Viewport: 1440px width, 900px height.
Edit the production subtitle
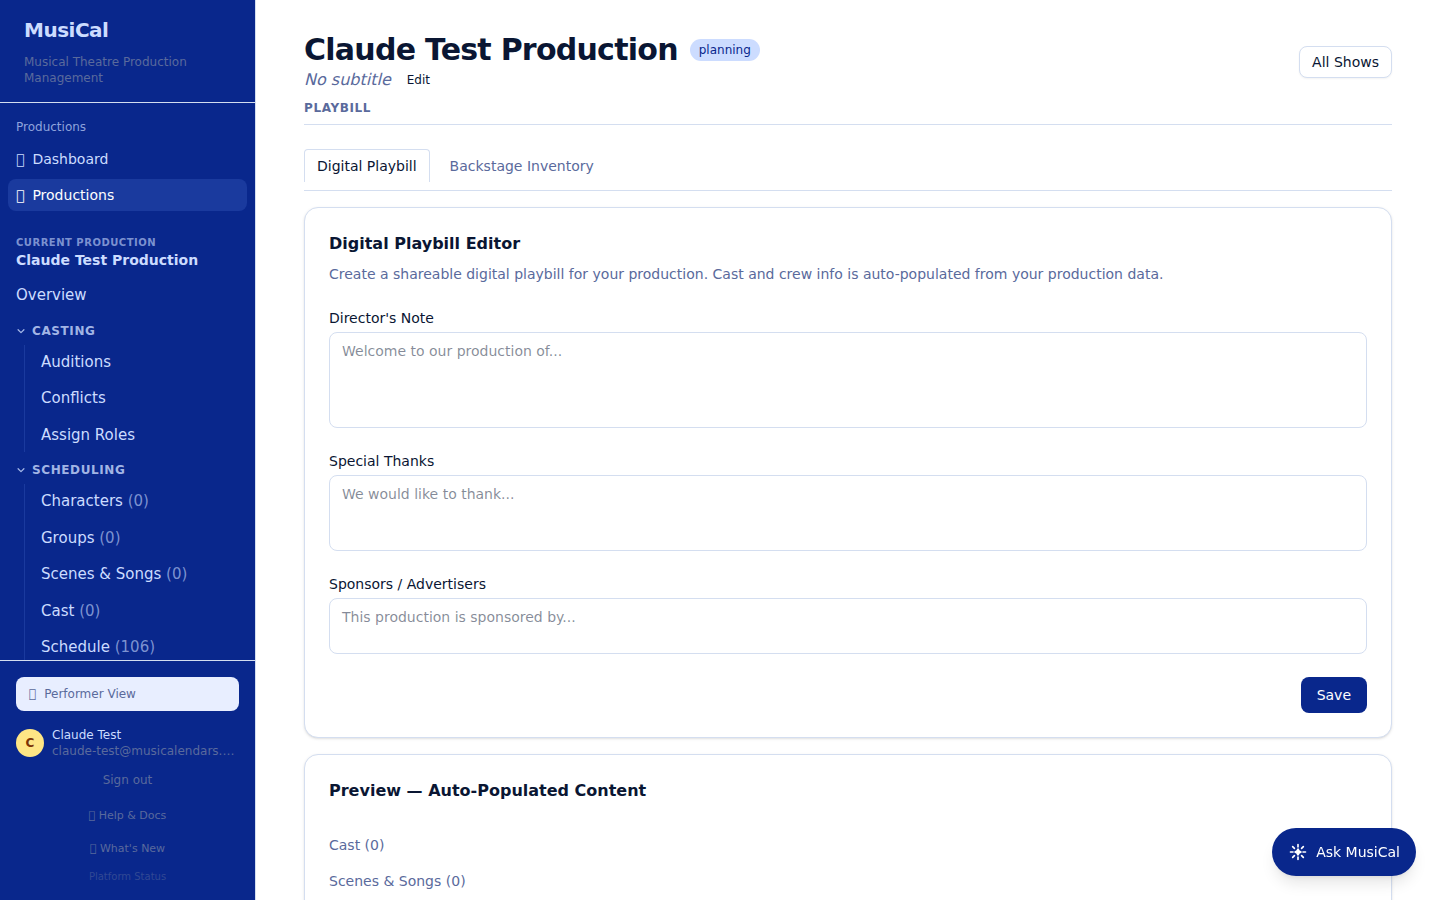click(418, 80)
